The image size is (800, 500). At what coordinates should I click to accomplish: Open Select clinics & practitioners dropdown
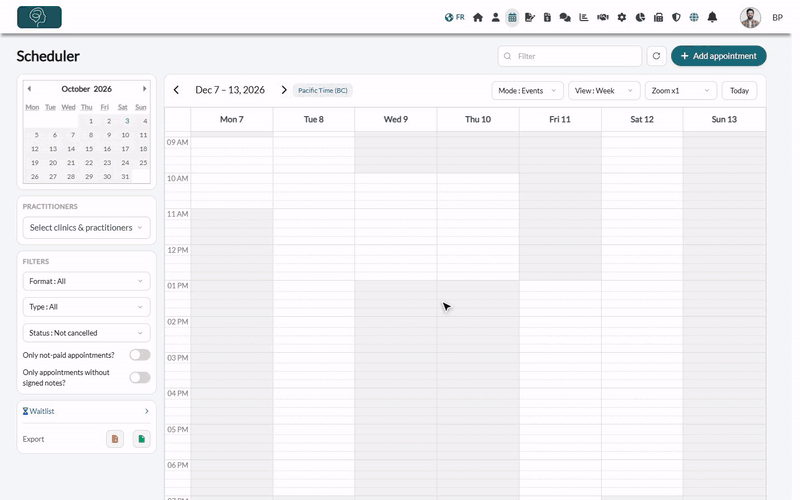click(86, 228)
